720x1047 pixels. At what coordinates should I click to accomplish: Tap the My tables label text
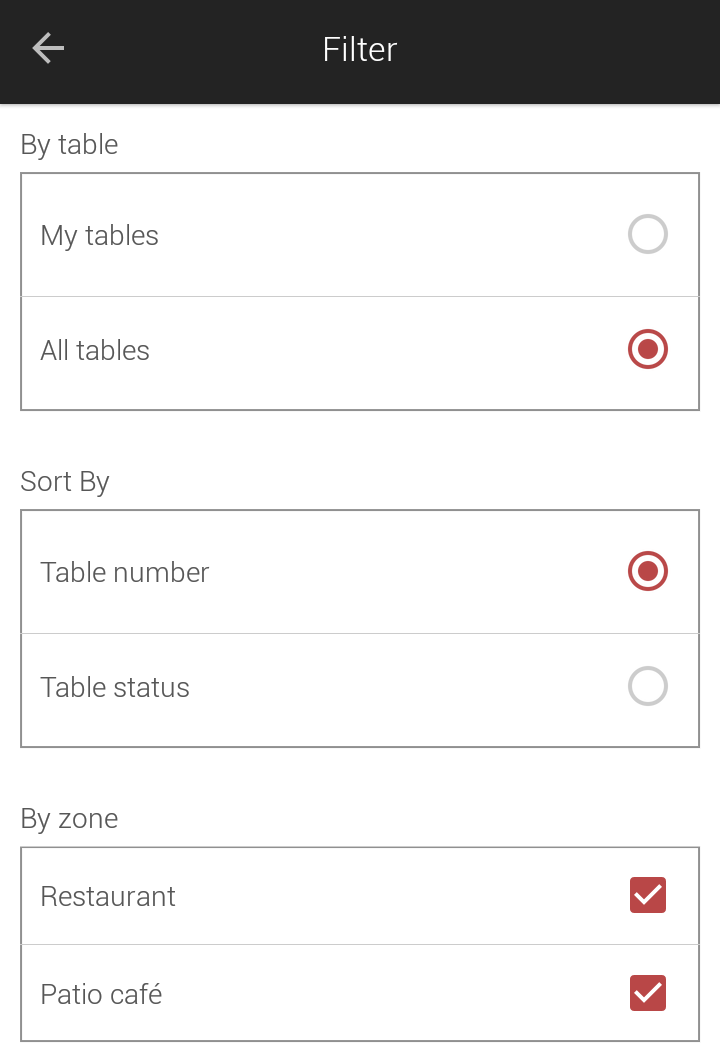100,236
